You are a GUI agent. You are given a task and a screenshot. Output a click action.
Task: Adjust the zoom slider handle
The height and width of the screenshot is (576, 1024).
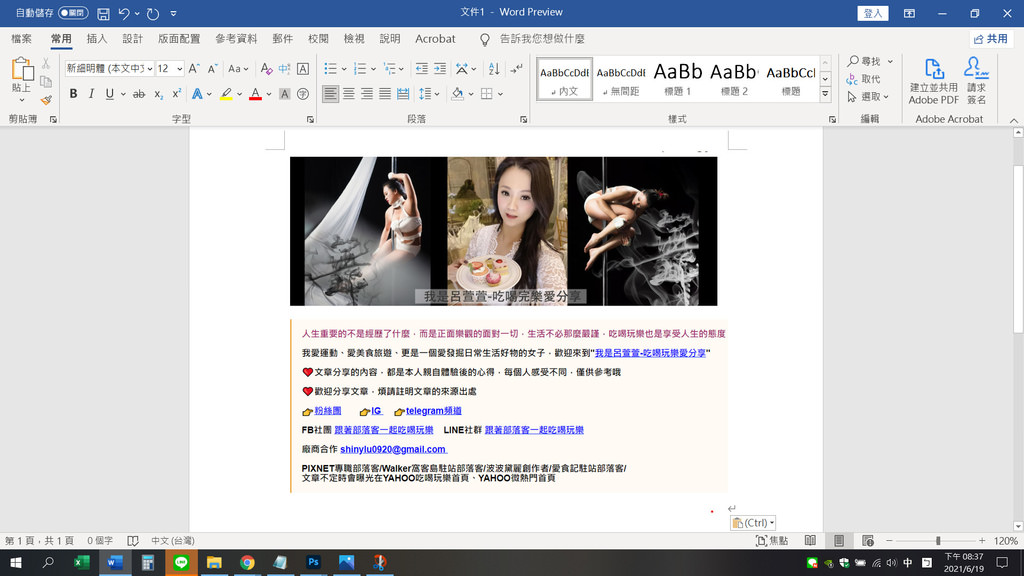[x=938, y=541]
